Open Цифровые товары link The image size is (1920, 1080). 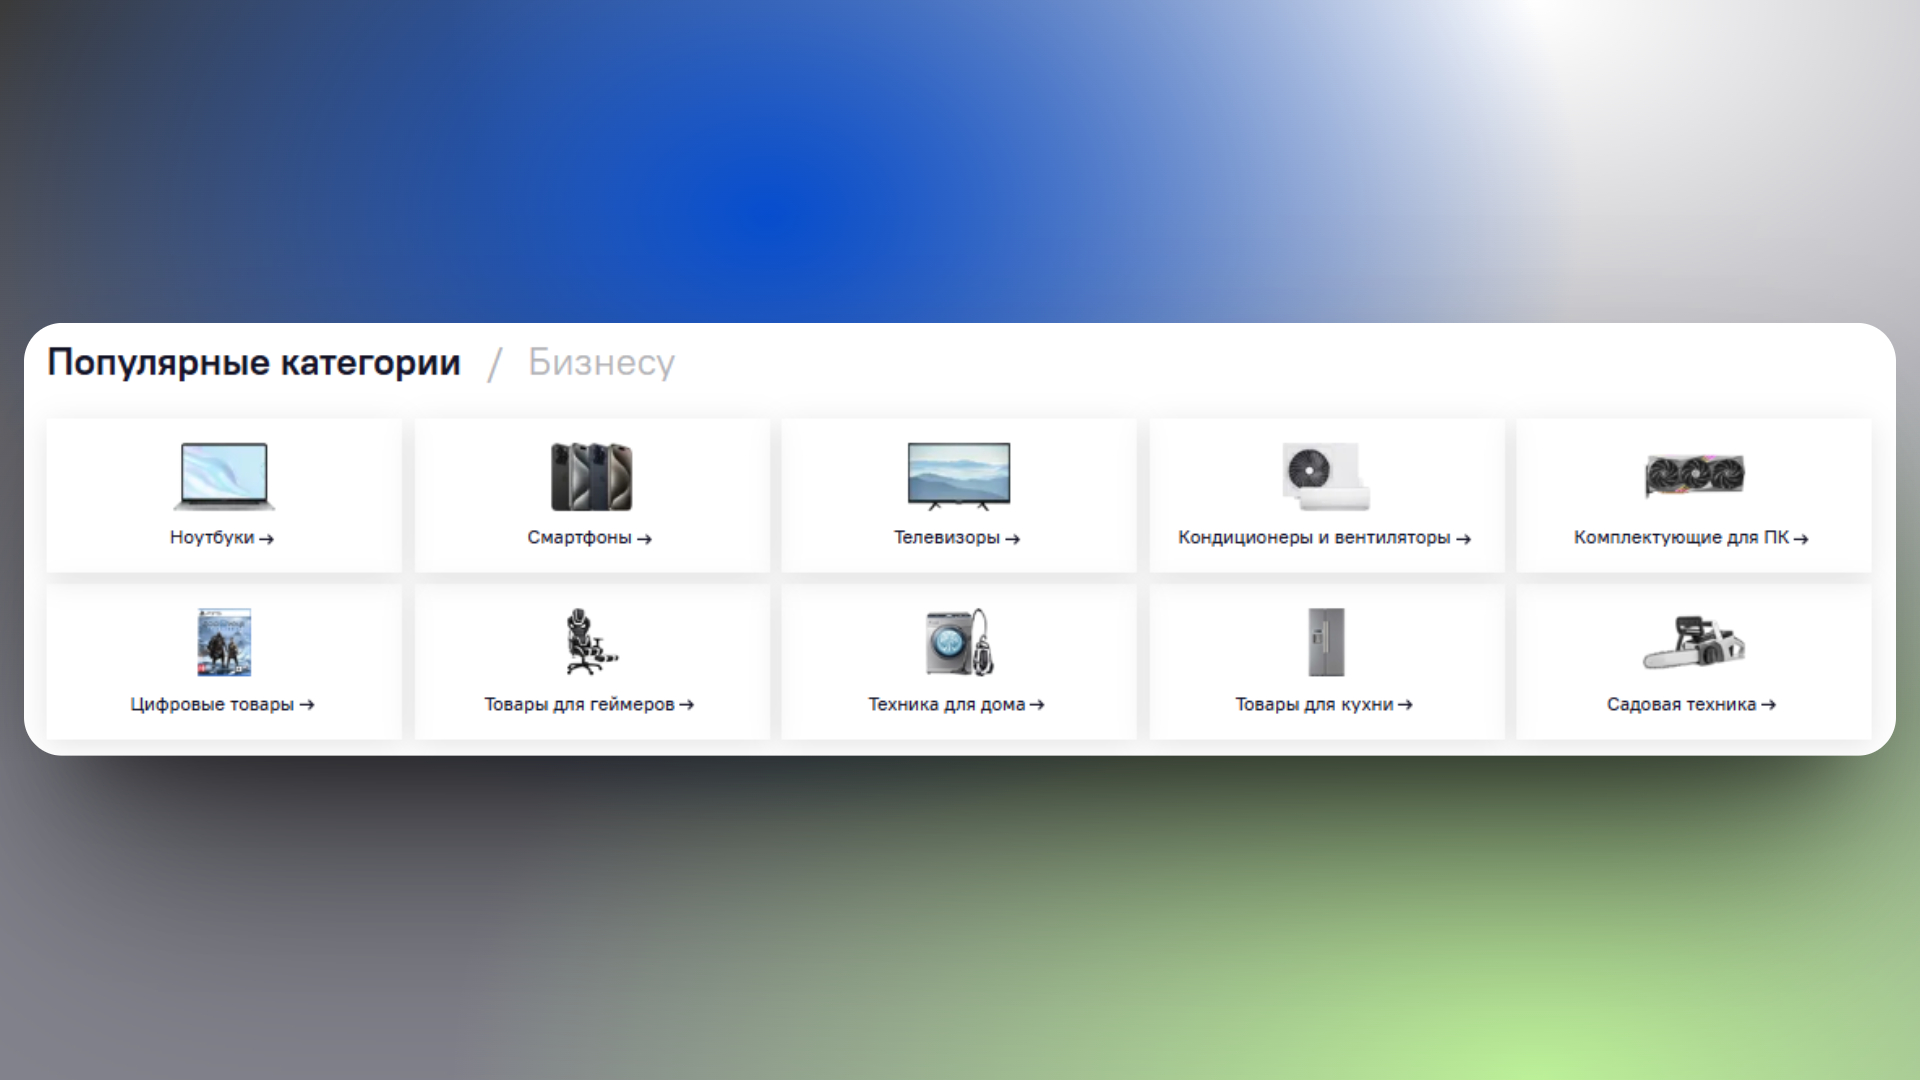(212, 705)
